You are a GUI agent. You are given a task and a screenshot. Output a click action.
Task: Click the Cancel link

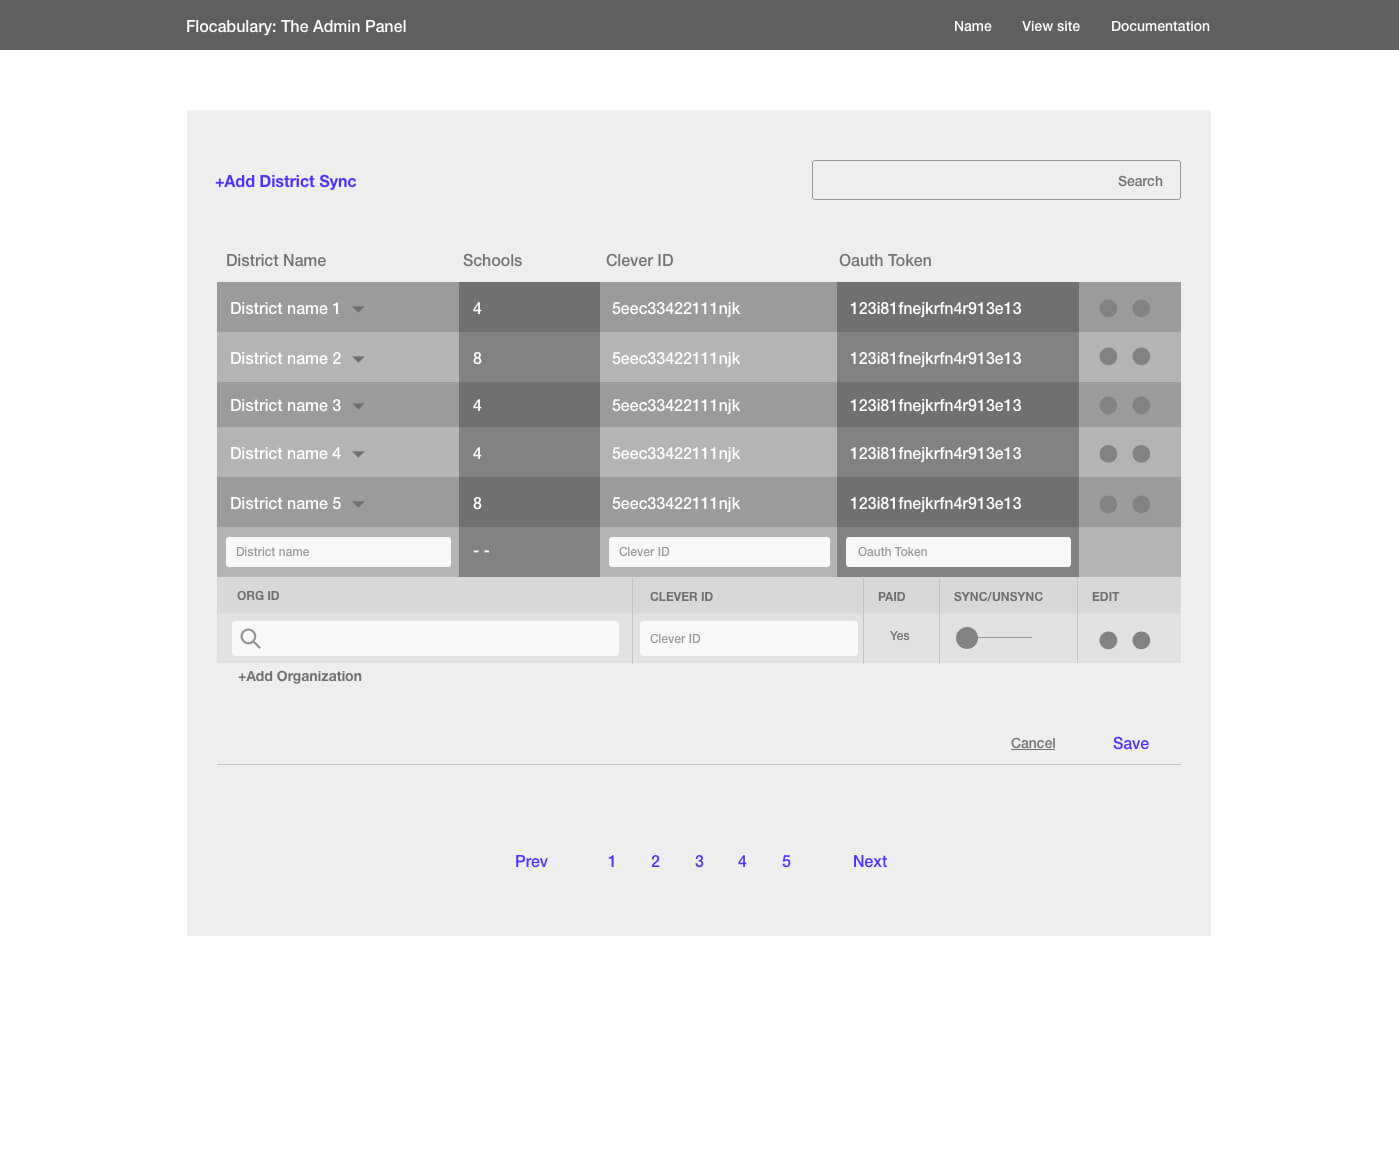click(x=1033, y=743)
